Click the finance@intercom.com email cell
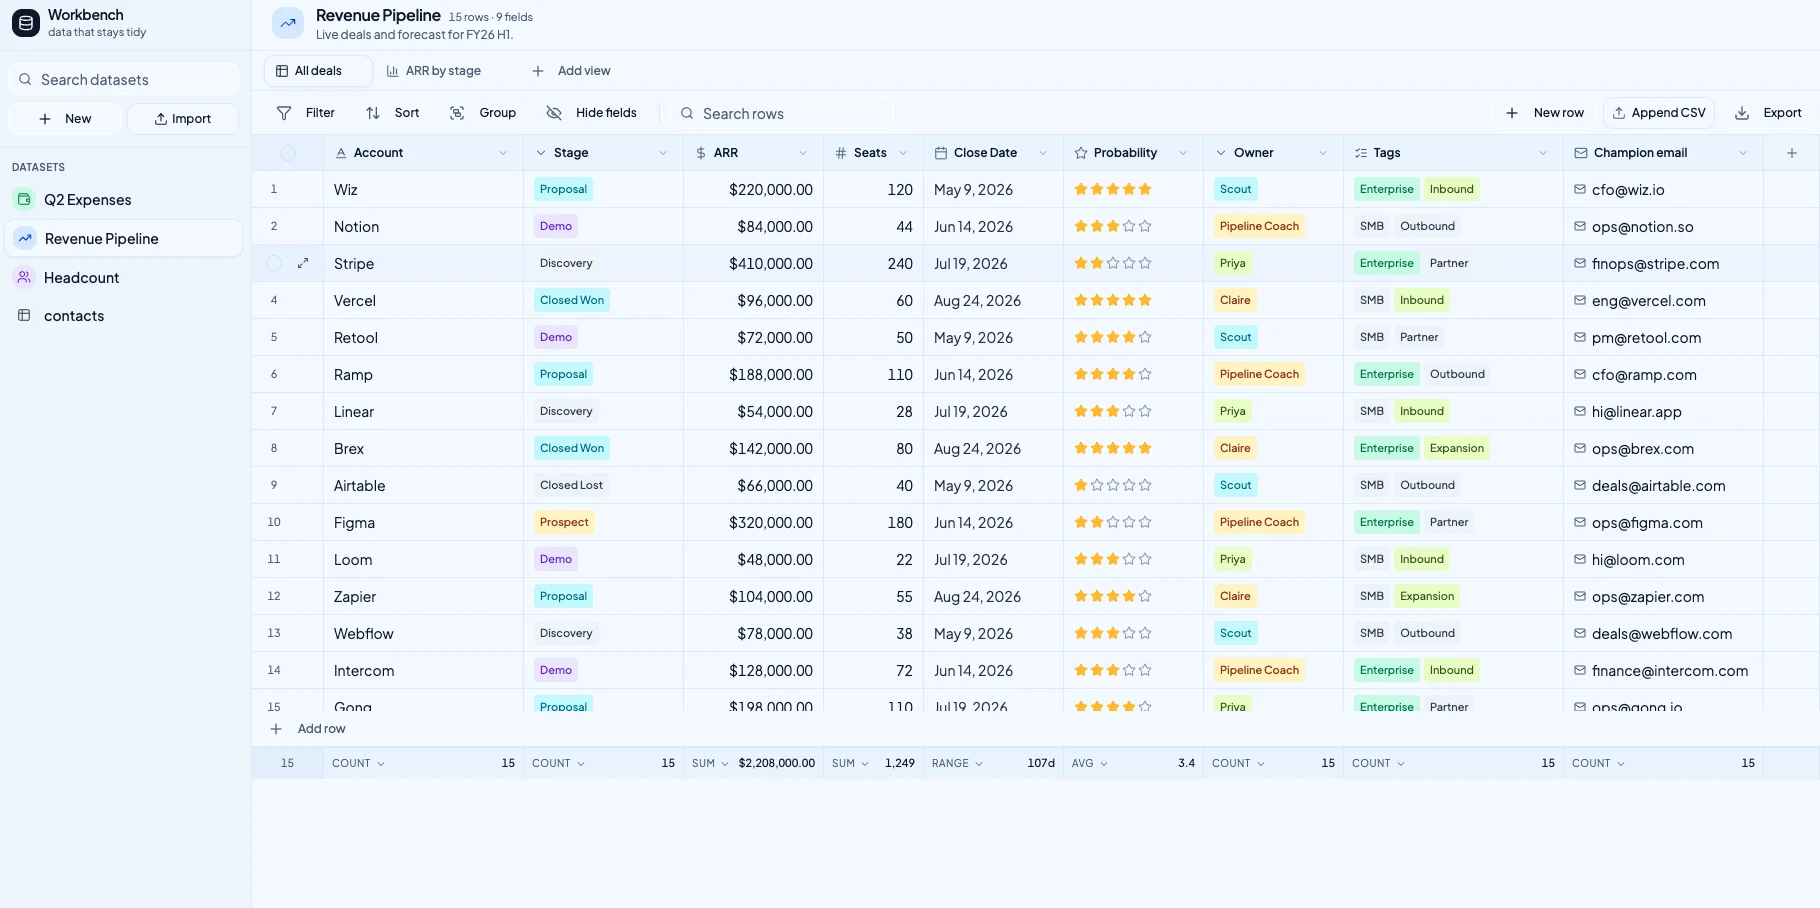Viewport: 1820px width, 908px height. tap(1663, 670)
